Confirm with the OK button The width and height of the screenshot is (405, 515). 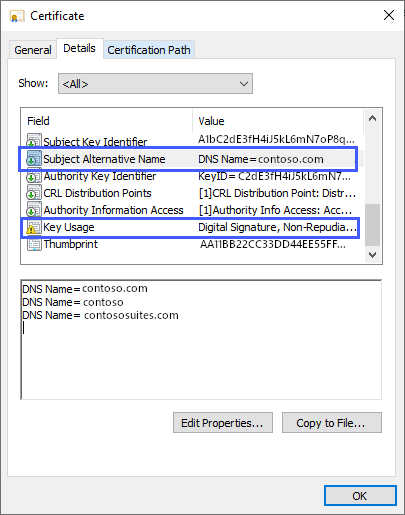click(x=360, y=496)
